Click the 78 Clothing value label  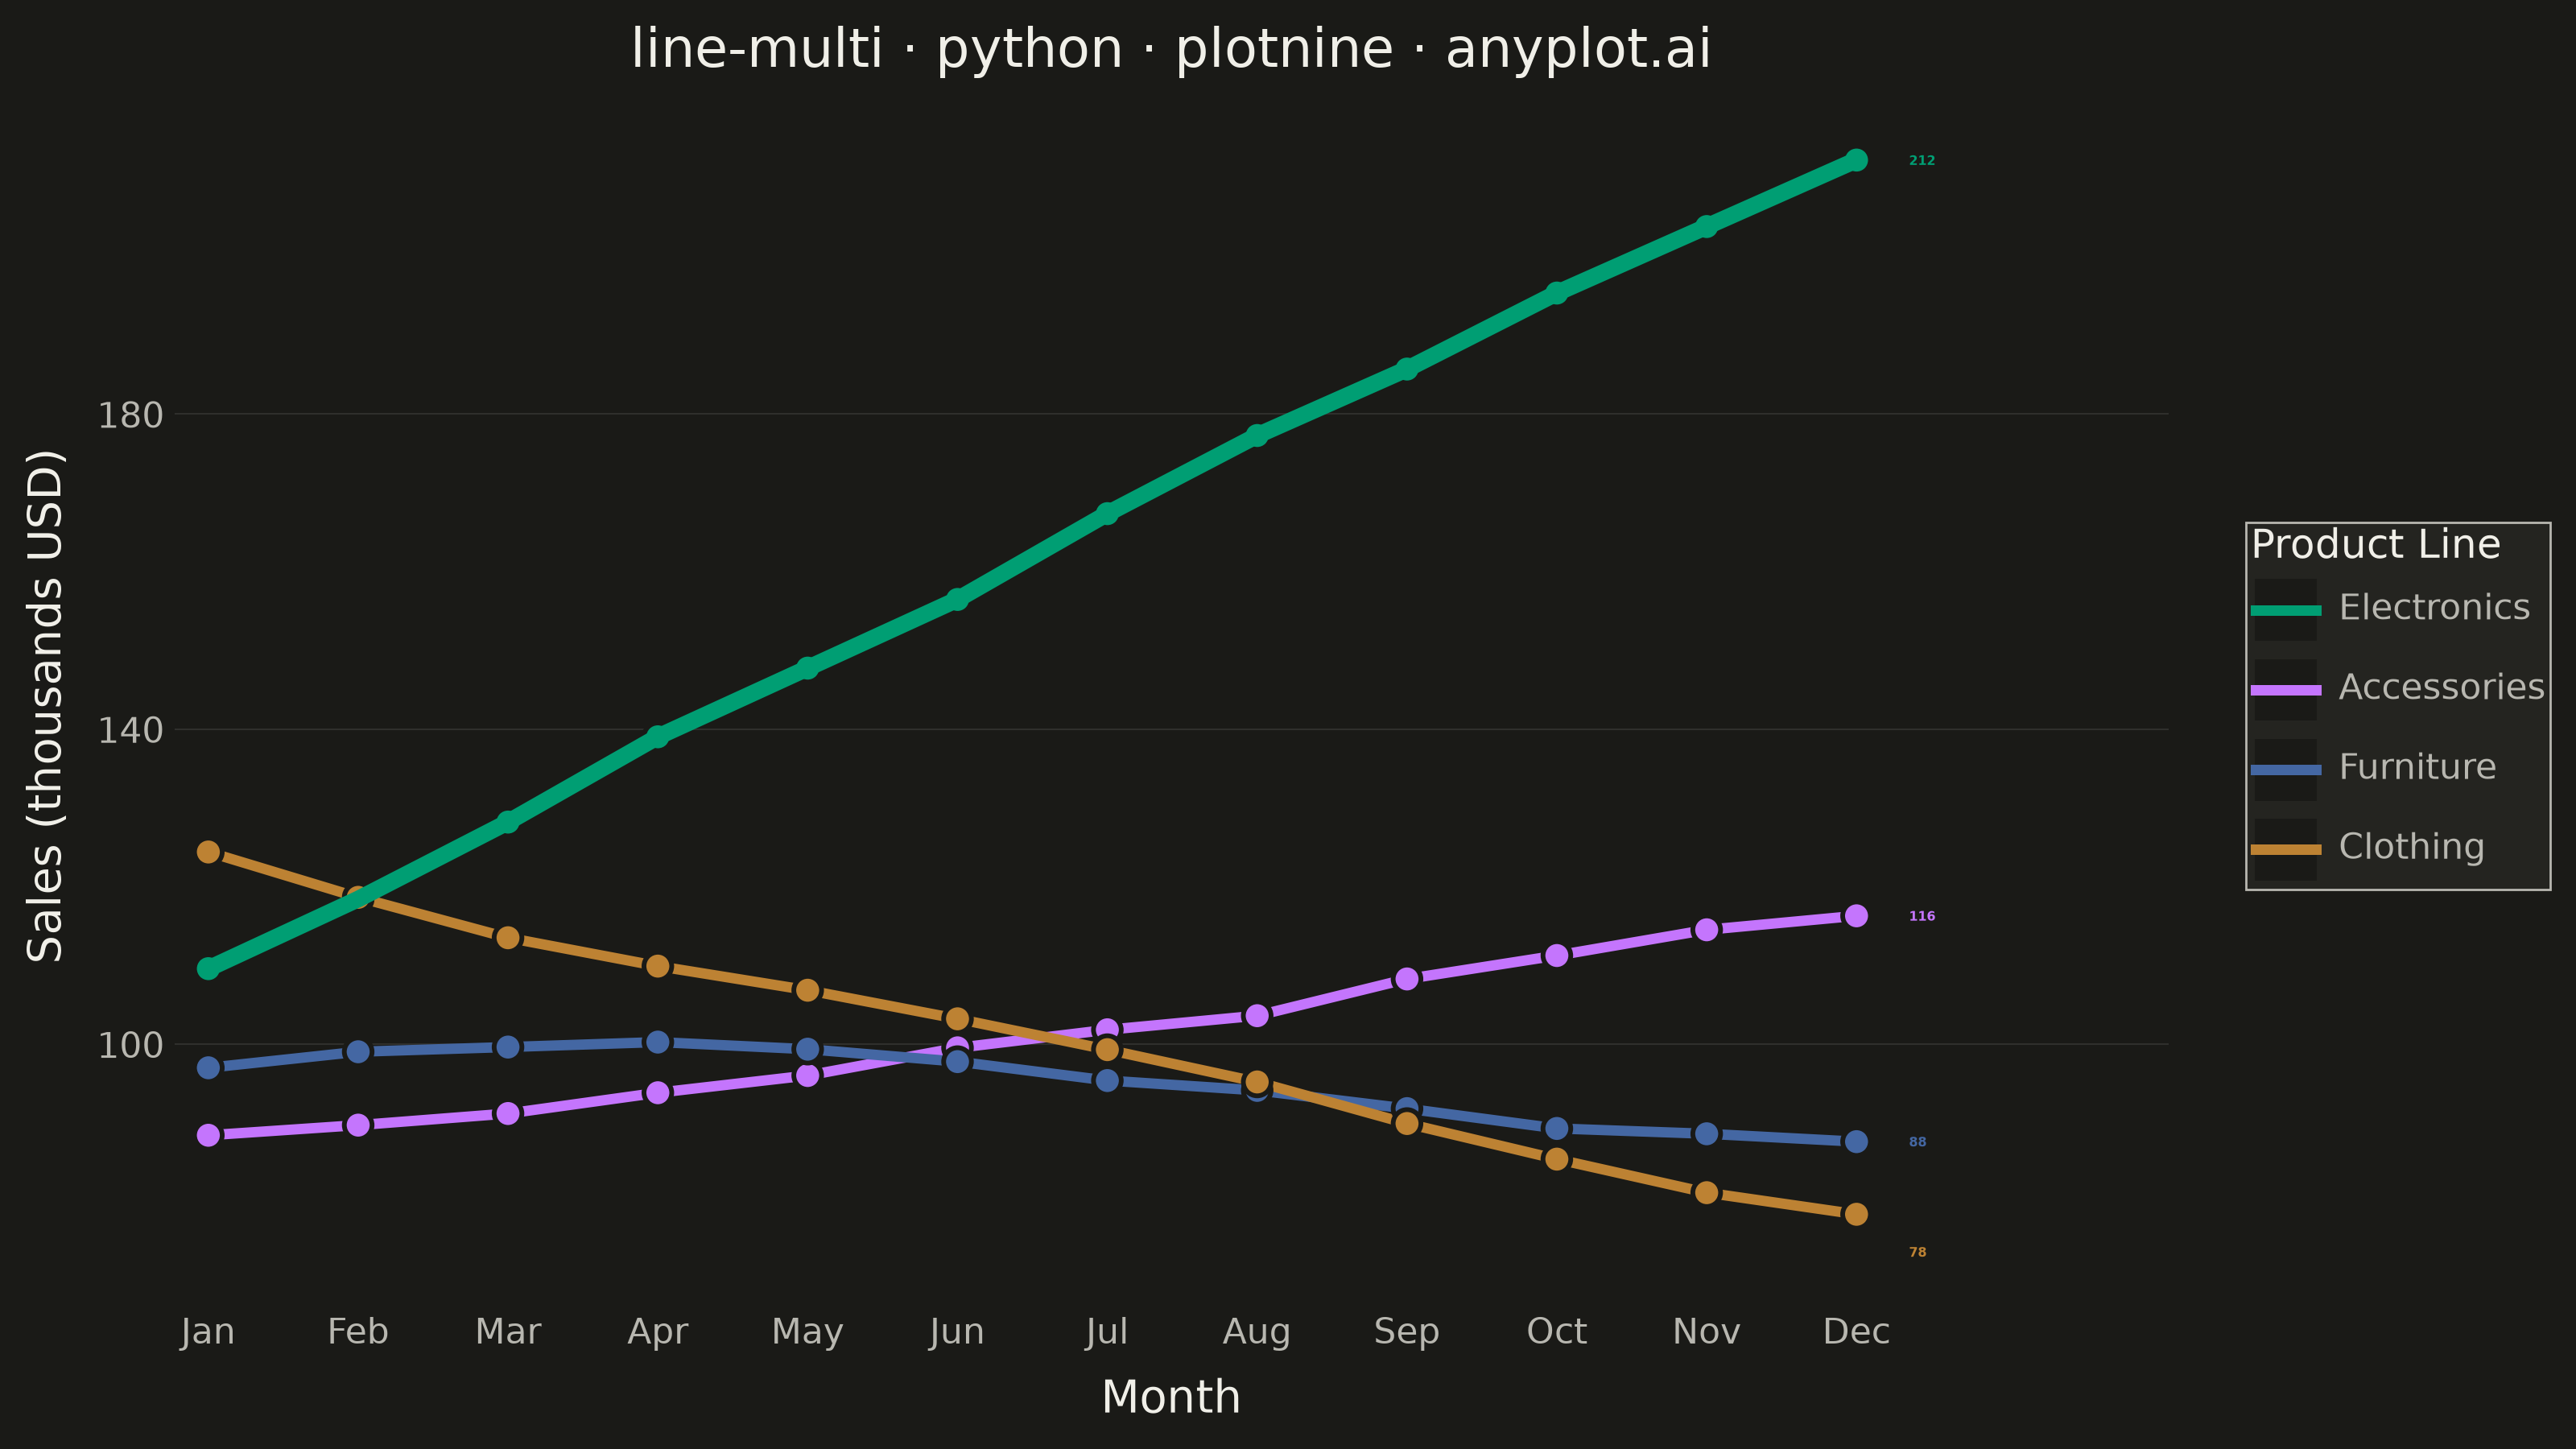(1917, 1252)
